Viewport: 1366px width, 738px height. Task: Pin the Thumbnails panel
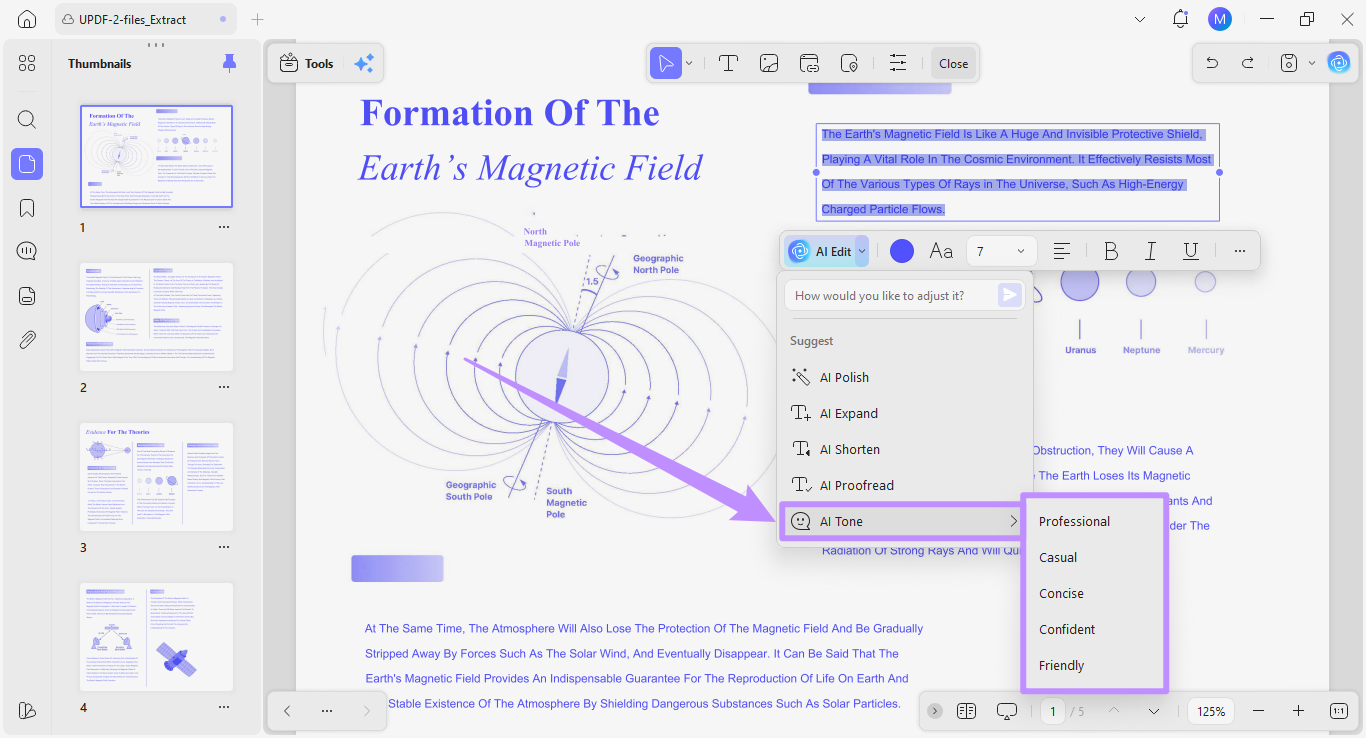coord(229,63)
